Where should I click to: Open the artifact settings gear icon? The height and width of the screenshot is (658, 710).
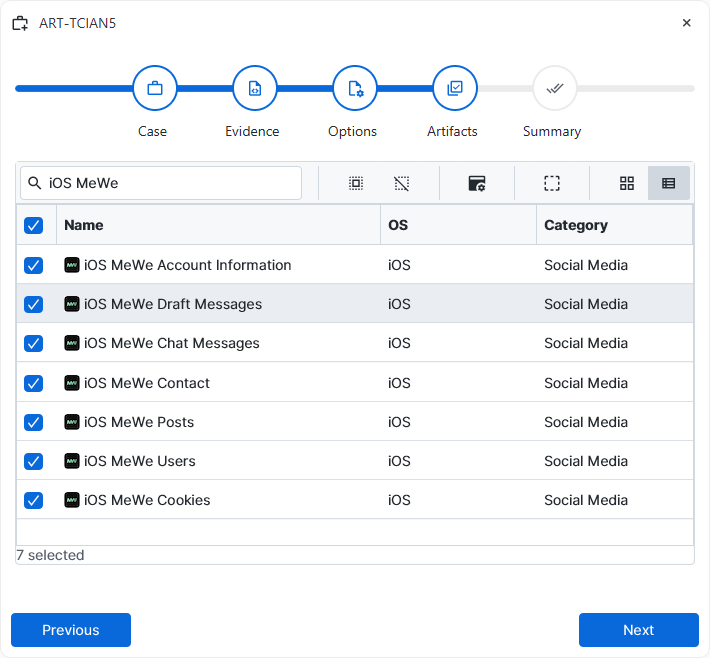[x=477, y=183]
